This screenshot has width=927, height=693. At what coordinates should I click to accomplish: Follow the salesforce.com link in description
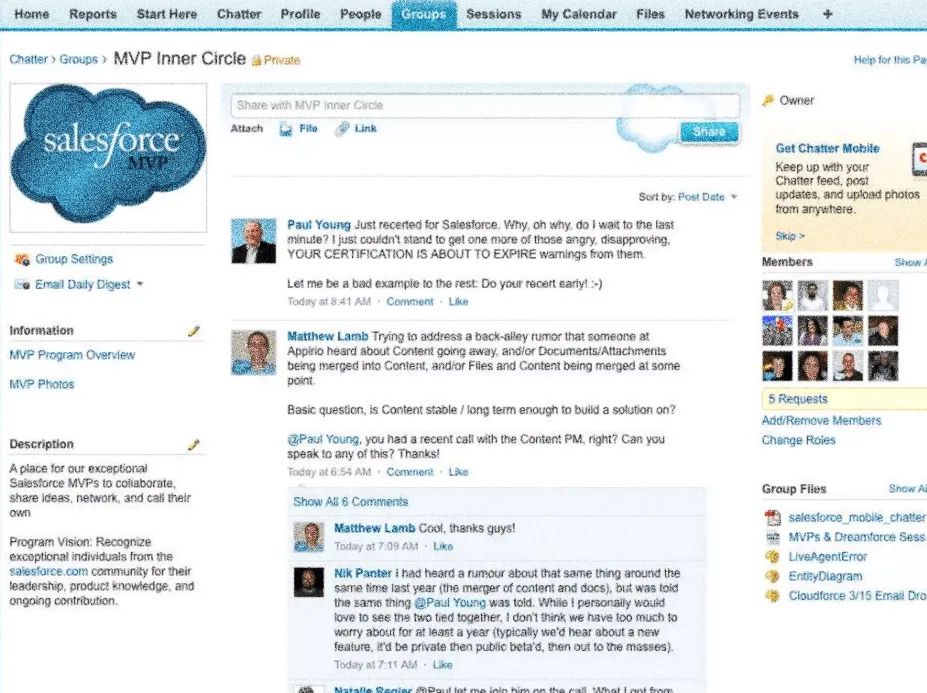pos(48,571)
